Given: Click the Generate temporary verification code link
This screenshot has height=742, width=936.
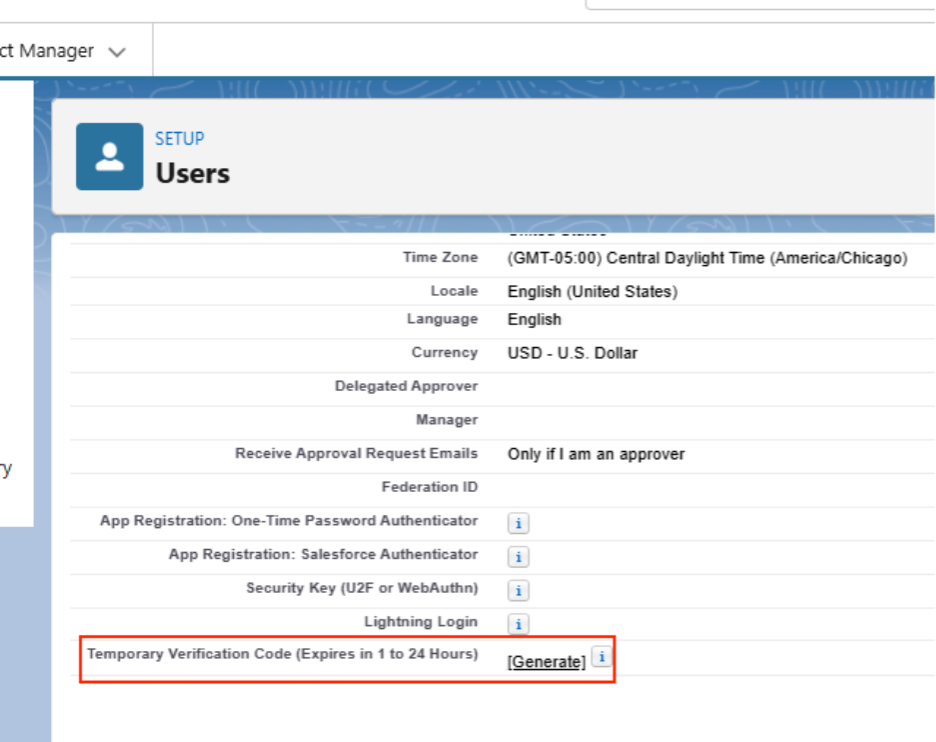Looking at the screenshot, I should 546,662.
